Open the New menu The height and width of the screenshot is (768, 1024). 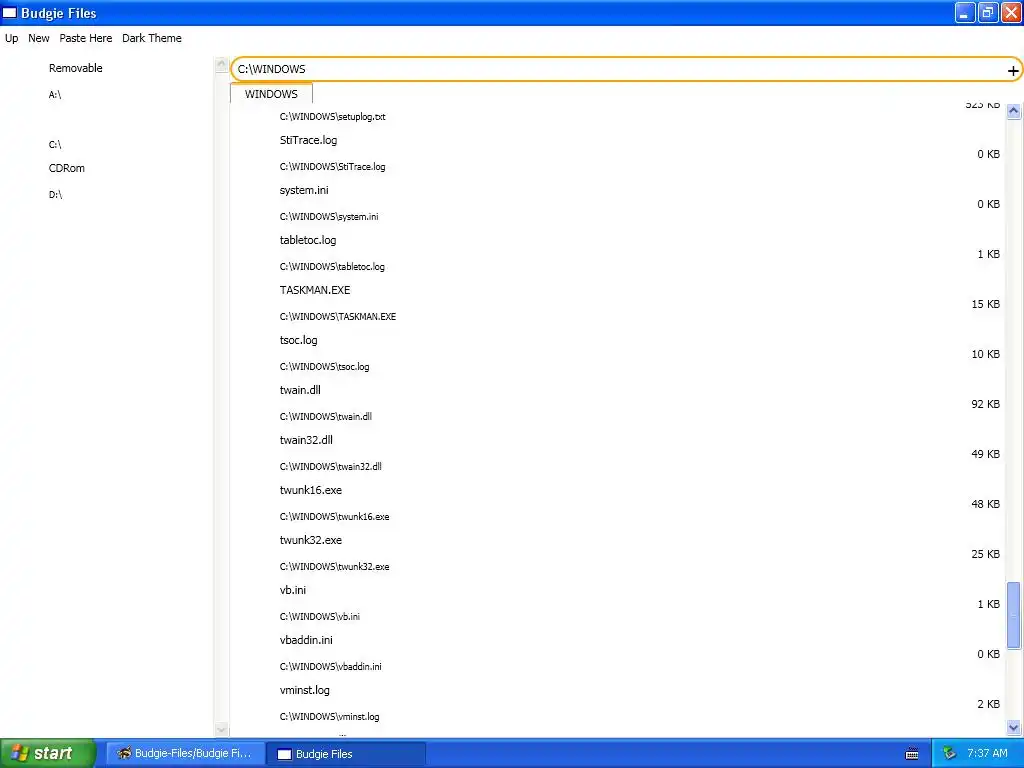(x=39, y=38)
